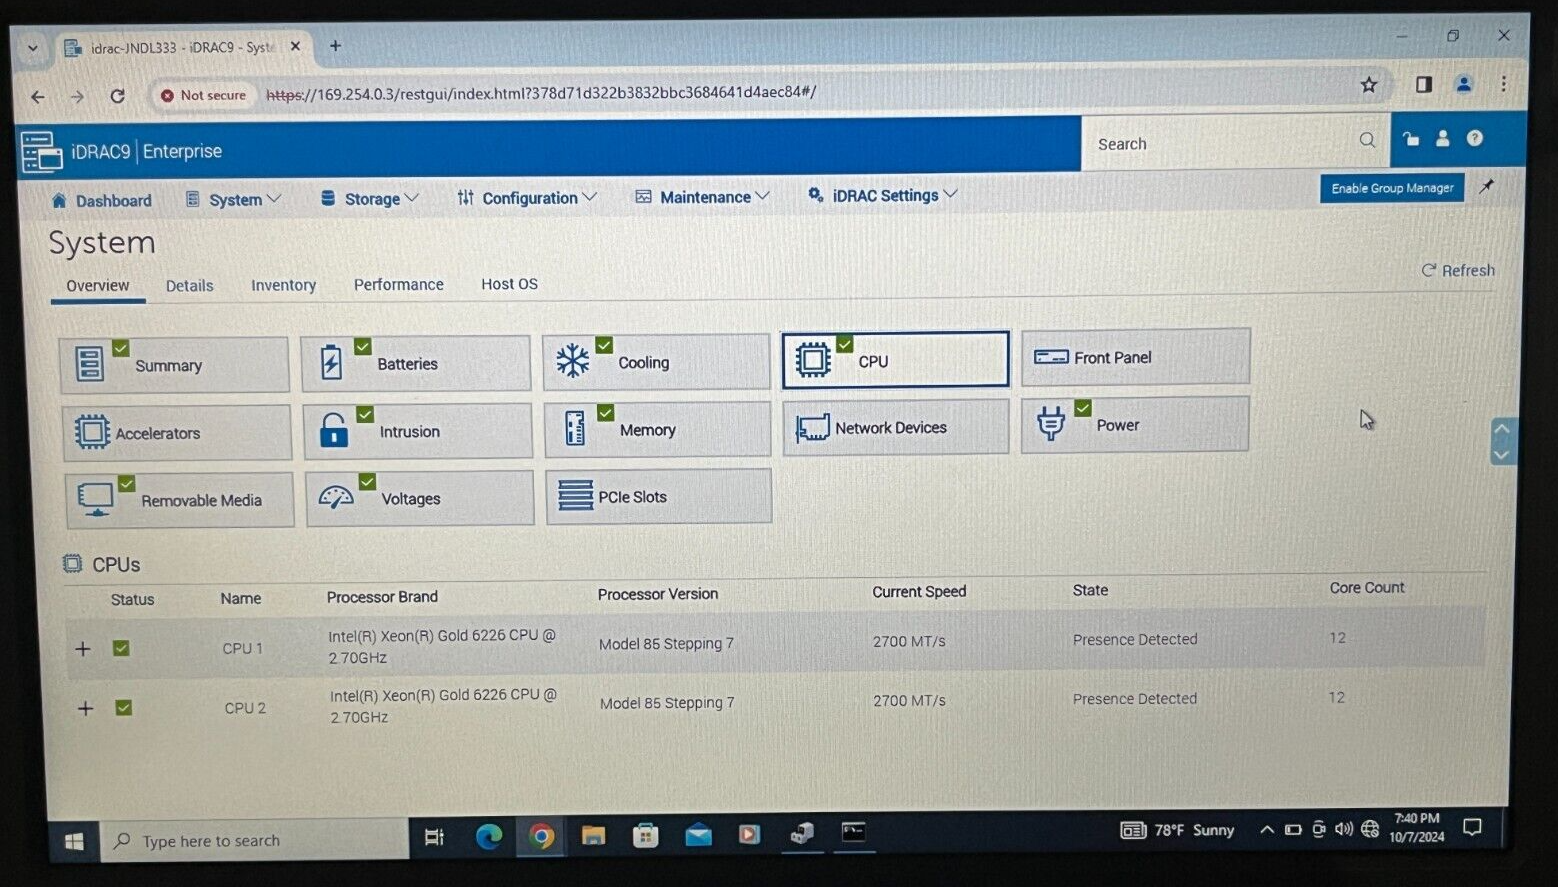Click the browser address bar URL
Viewport: 1558px width, 887px height.
[541, 93]
